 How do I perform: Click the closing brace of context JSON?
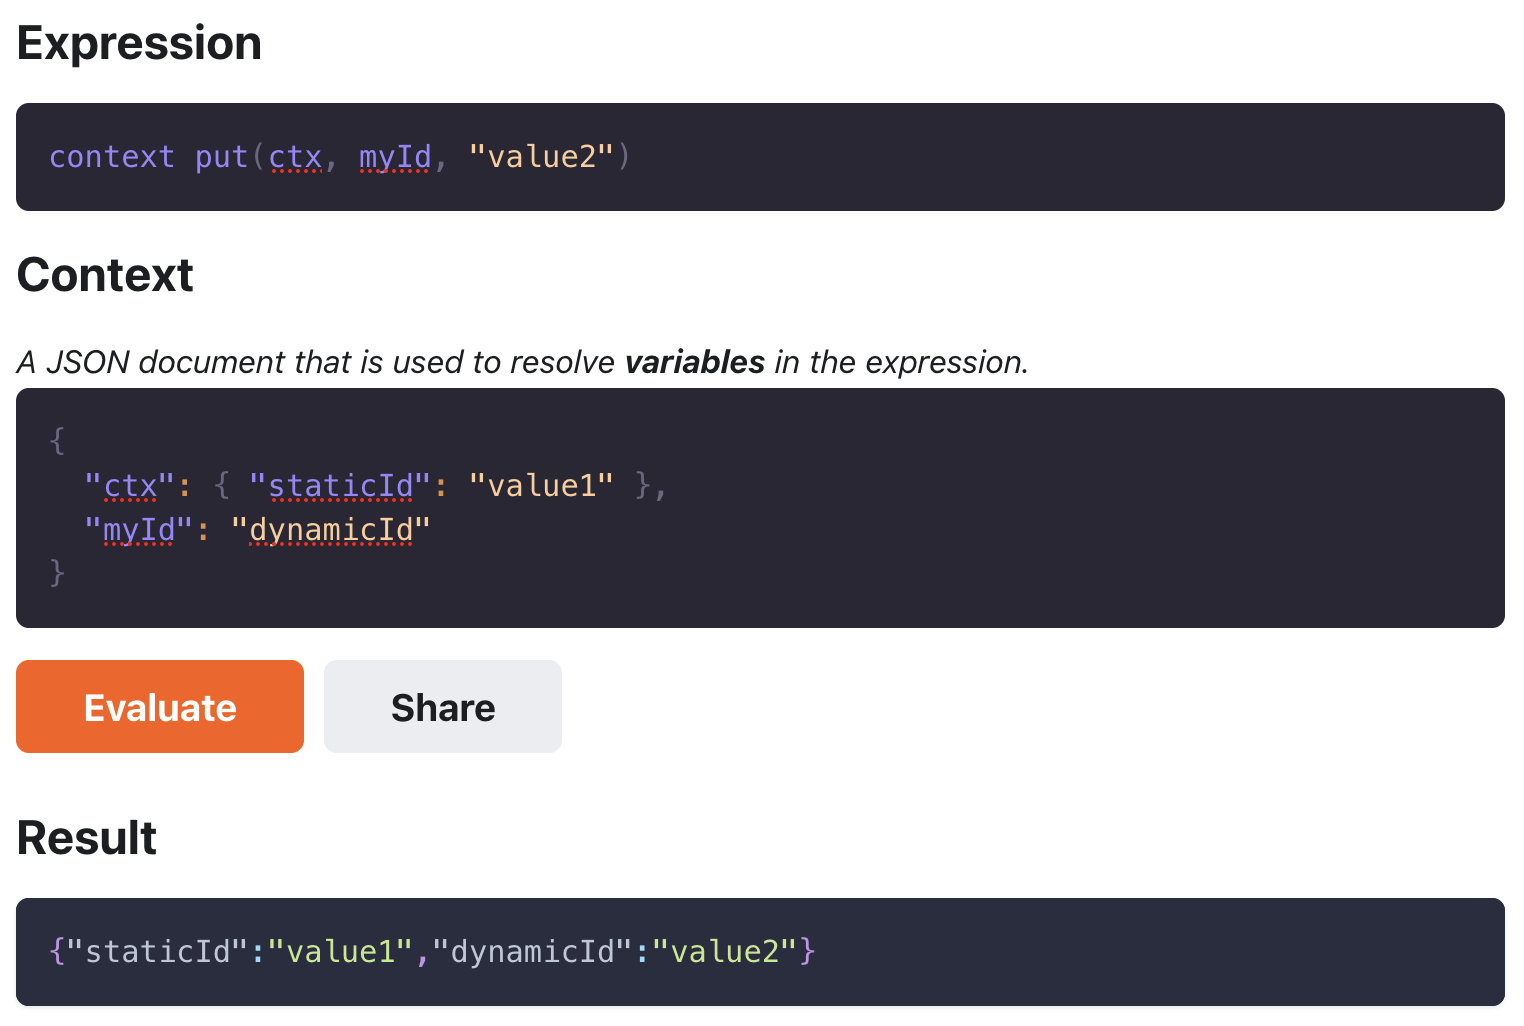[x=57, y=573]
